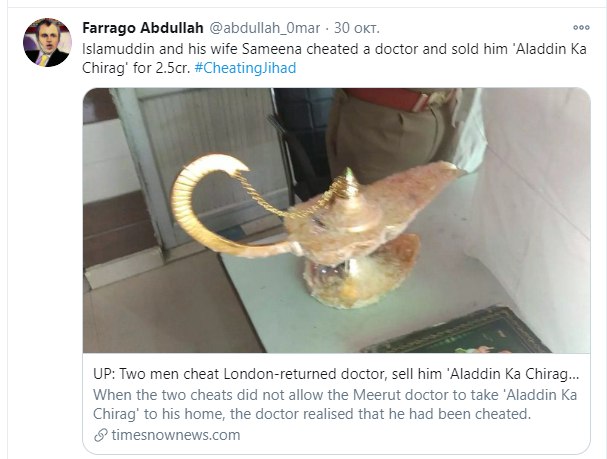Open the #CheatingJihad hashtag

pyautogui.click(x=245, y=68)
